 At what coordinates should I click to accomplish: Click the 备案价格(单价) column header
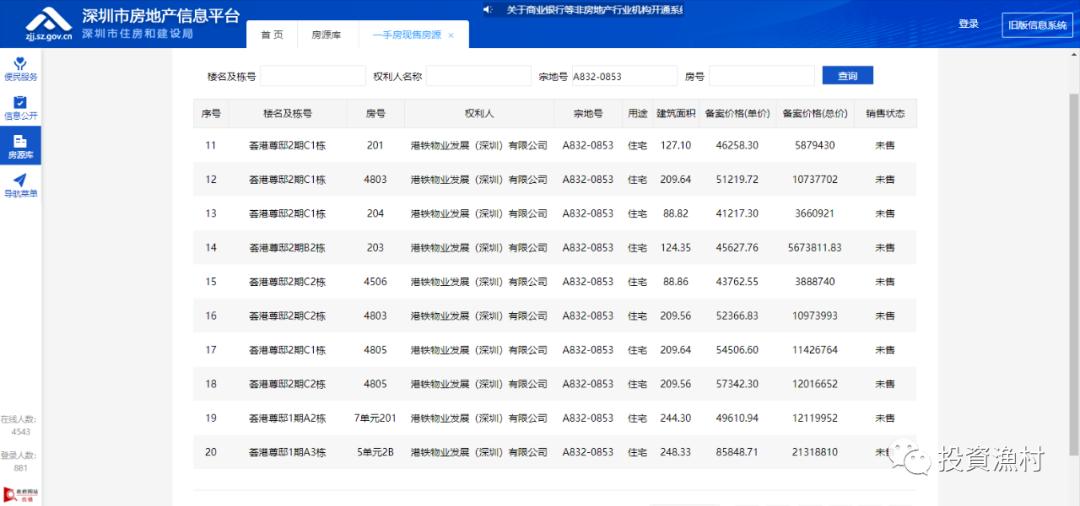click(737, 113)
